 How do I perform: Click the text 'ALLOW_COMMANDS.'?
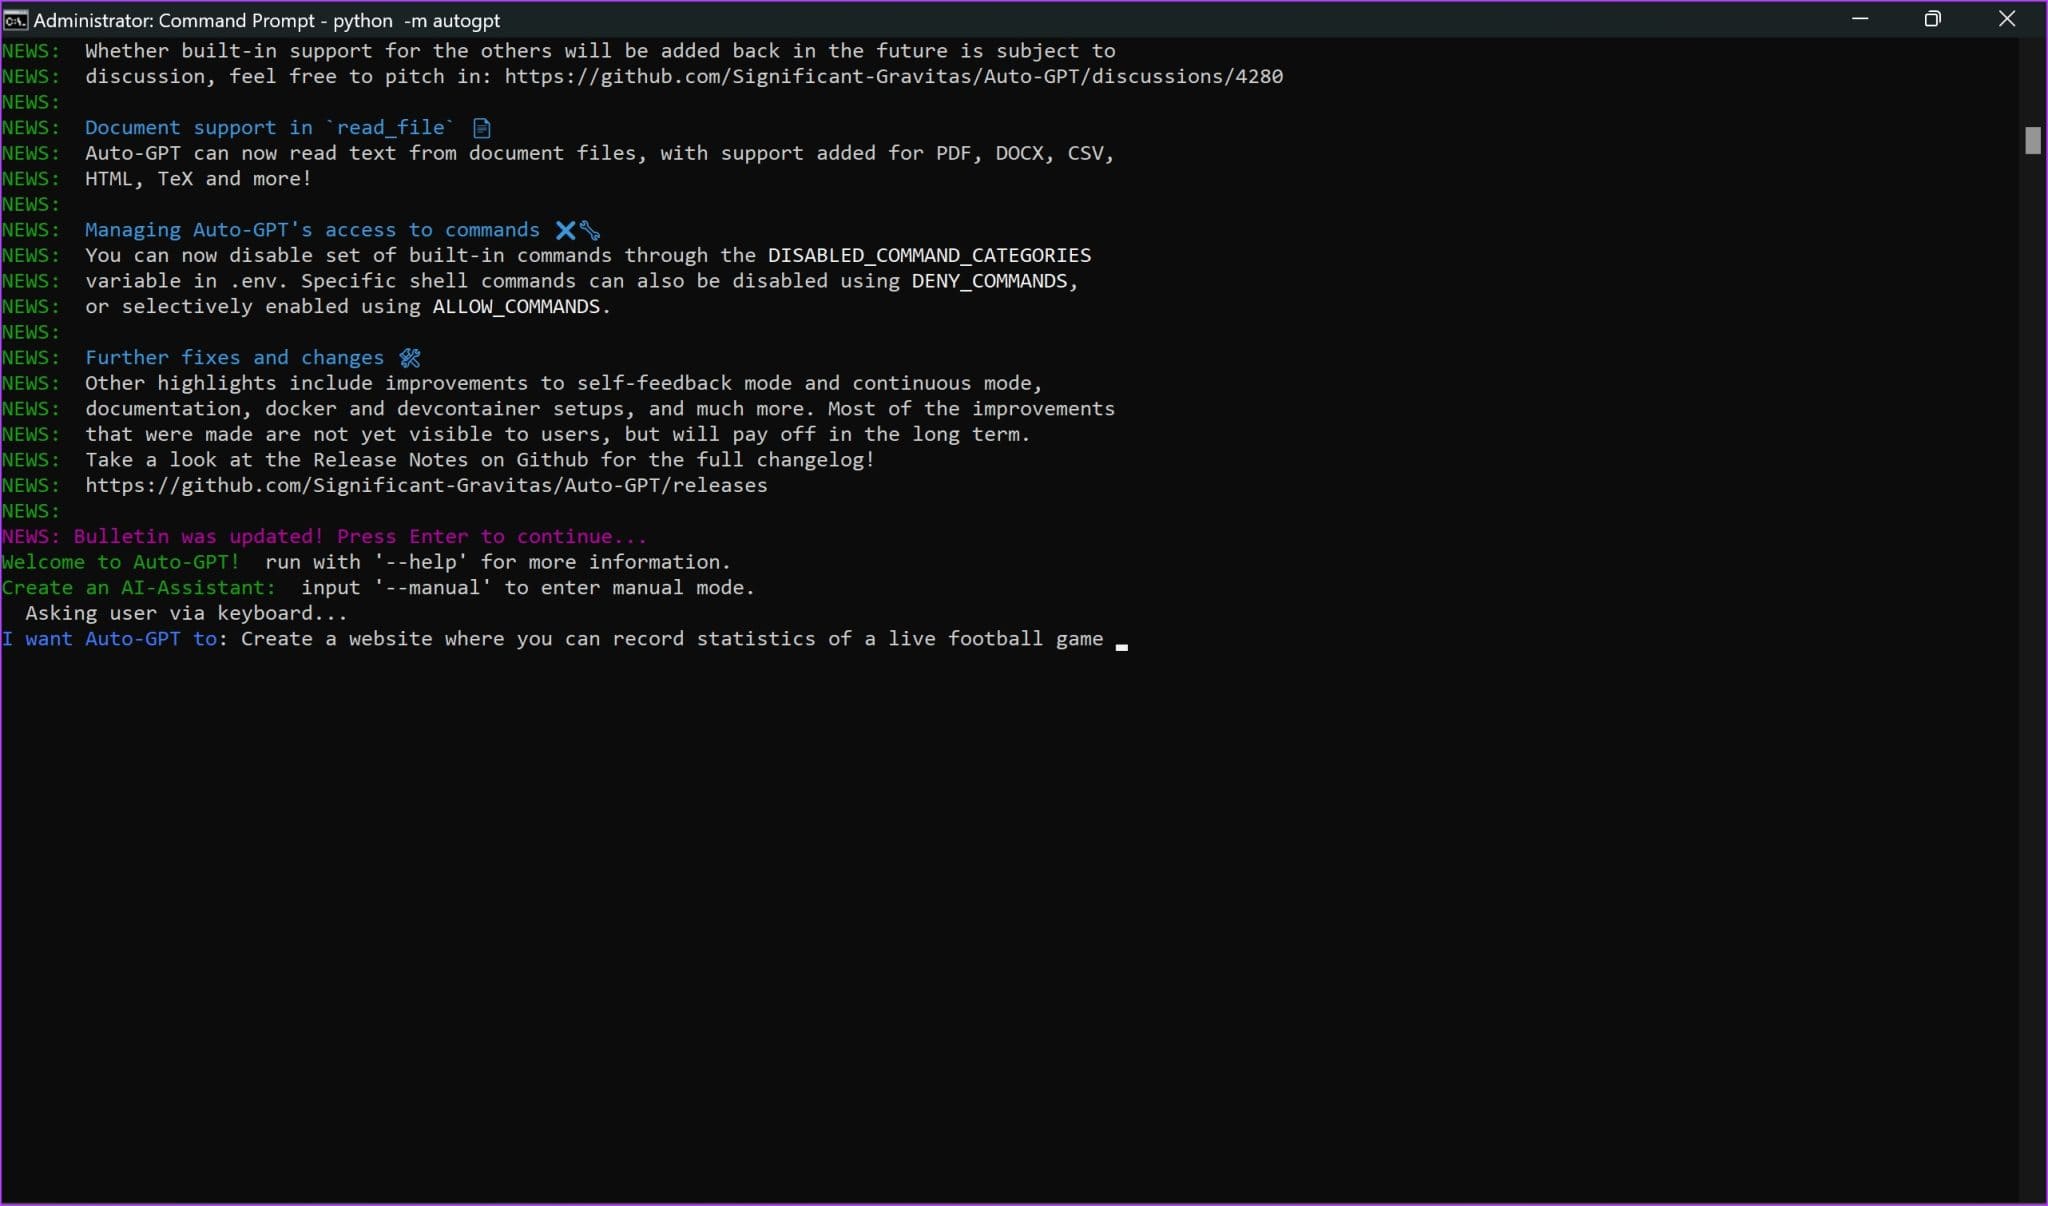(521, 307)
